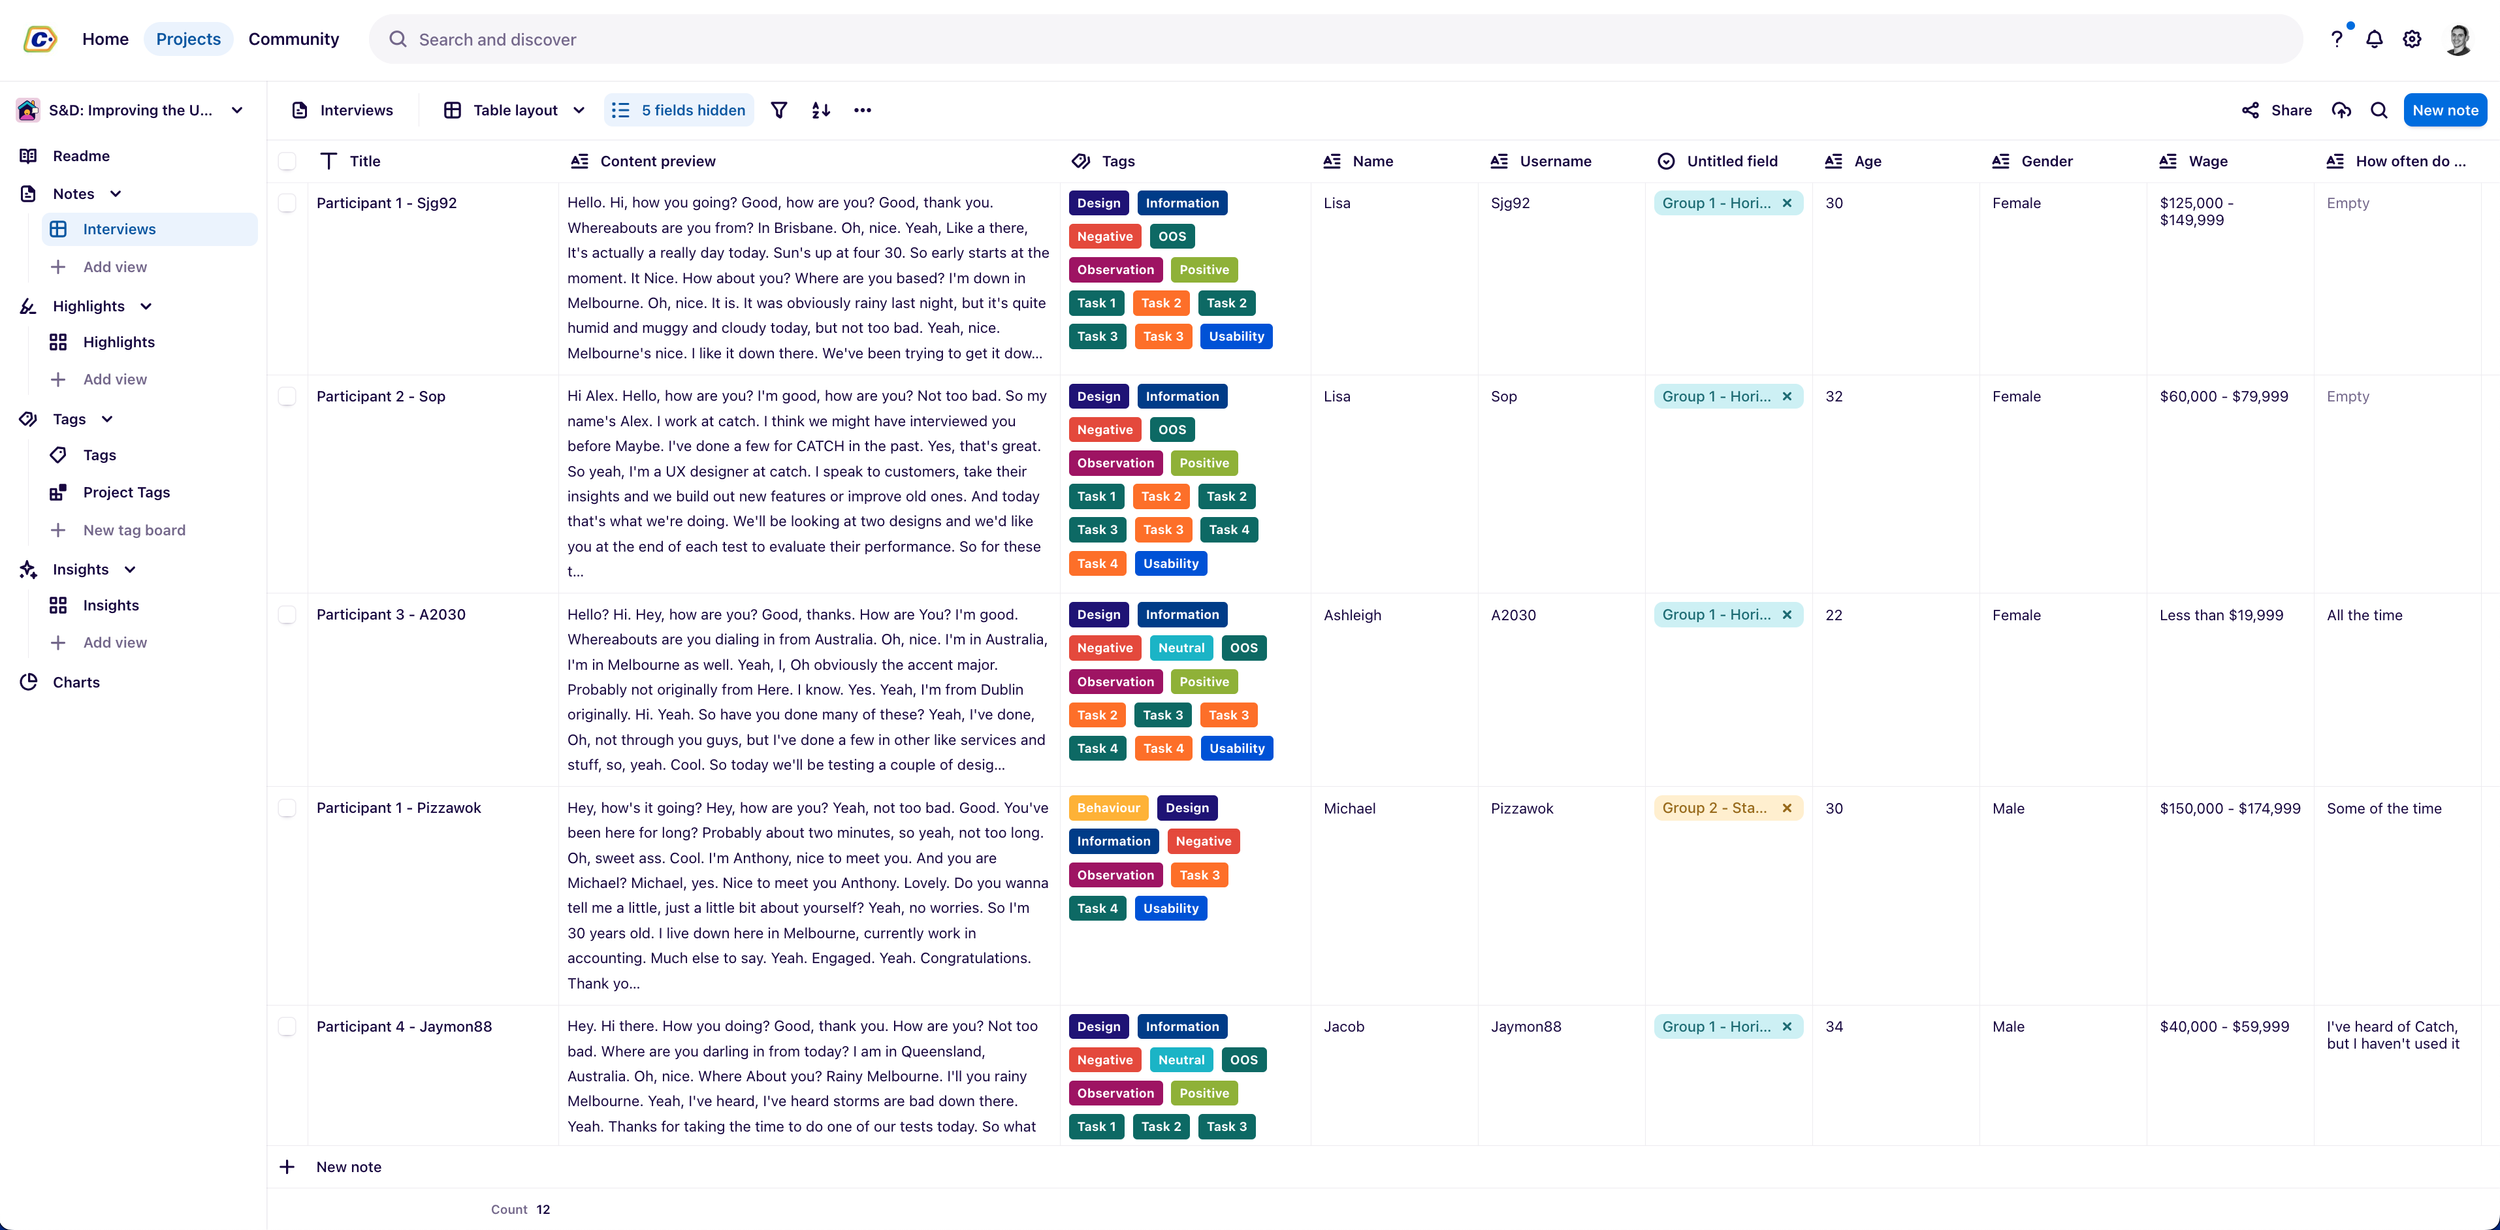The width and height of the screenshot is (2500, 1230).
Task: Add a New note at table bottom
Action: 349,1167
